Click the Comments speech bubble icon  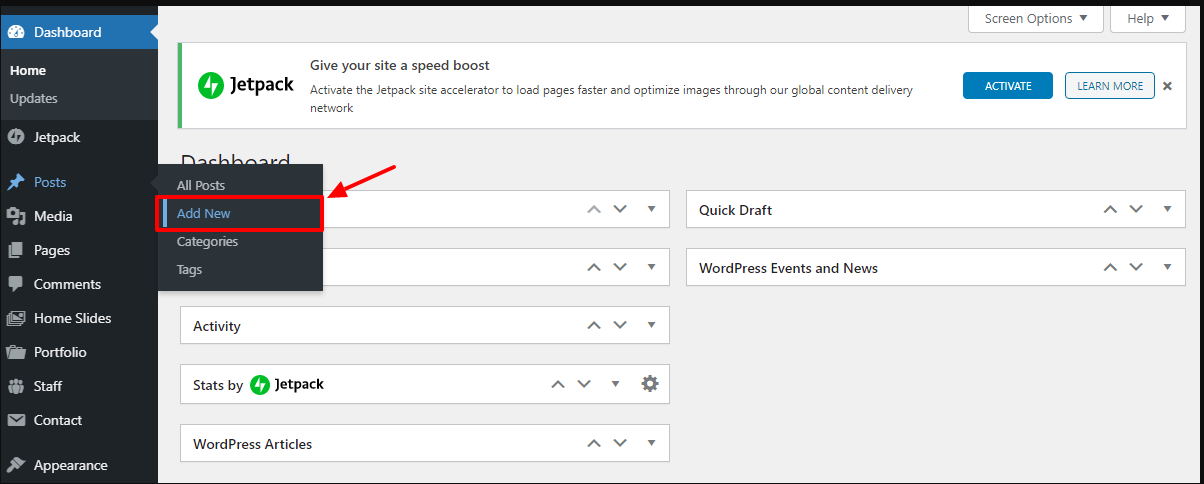pos(16,284)
